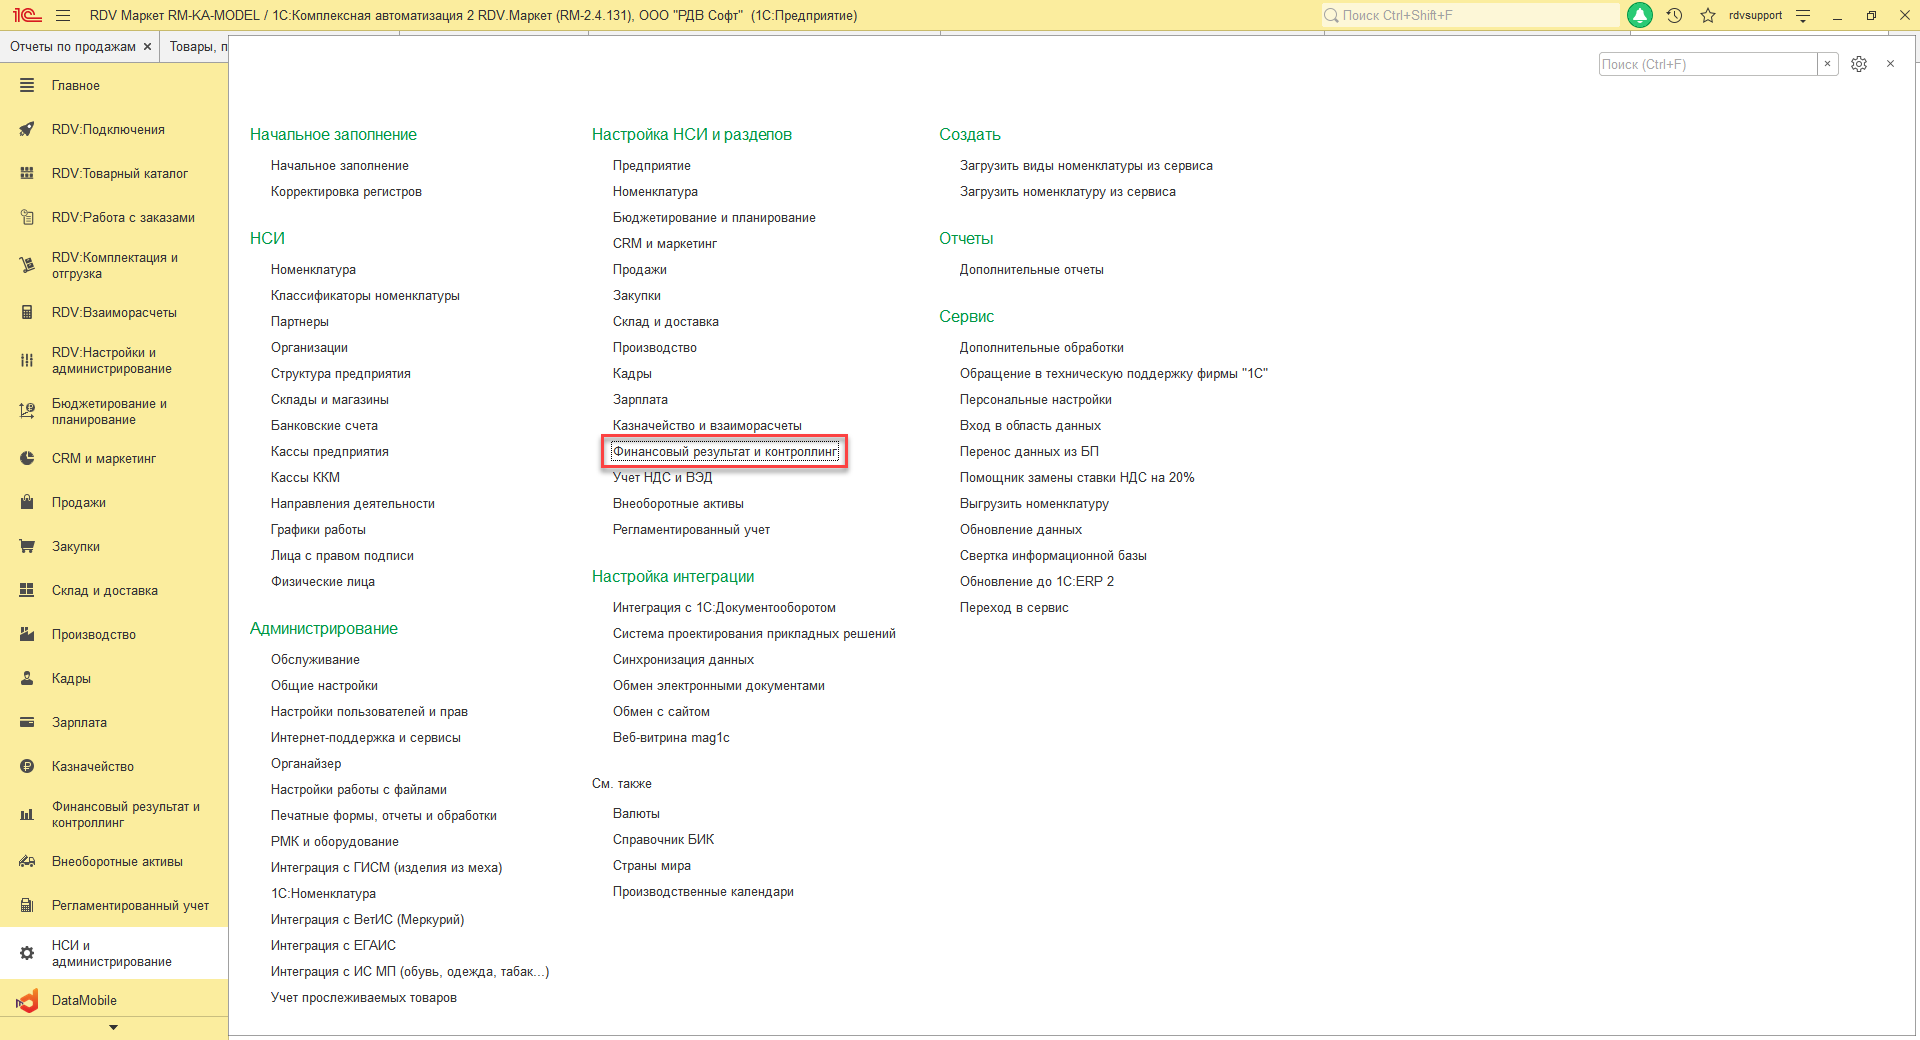Open Свертка информационной базы link
This screenshot has width=1920, height=1040.
[1053, 556]
